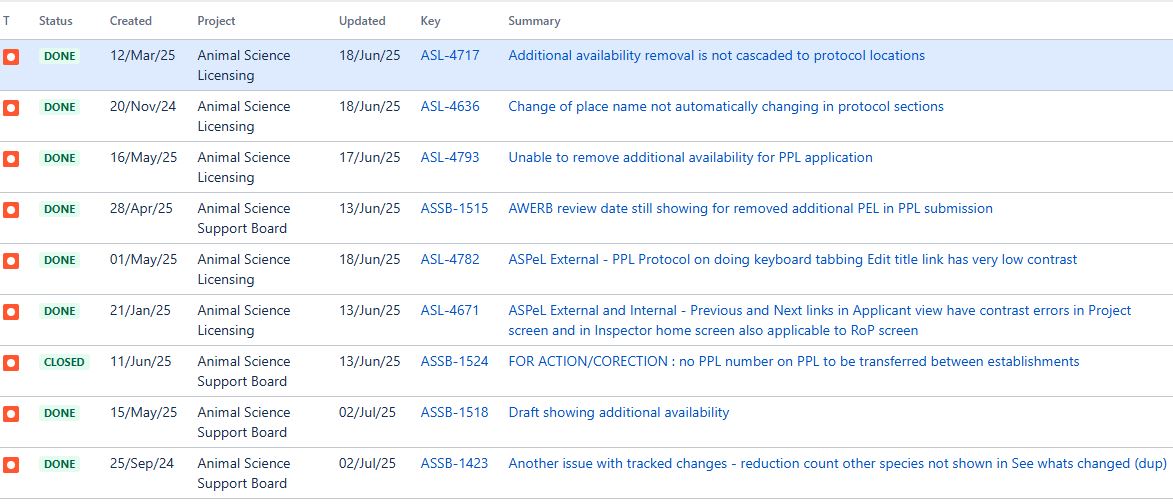Open the AWERB review date summary link

click(x=750, y=208)
